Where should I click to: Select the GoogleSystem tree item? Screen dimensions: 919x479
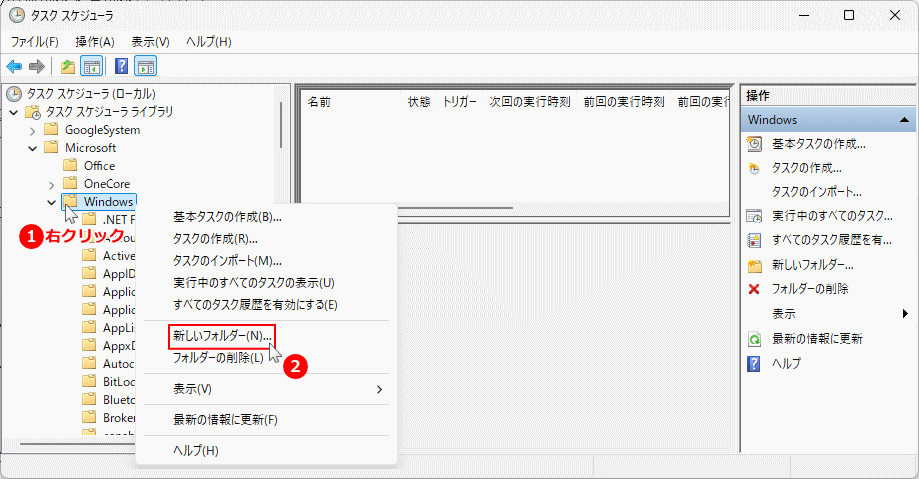point(103,130)
